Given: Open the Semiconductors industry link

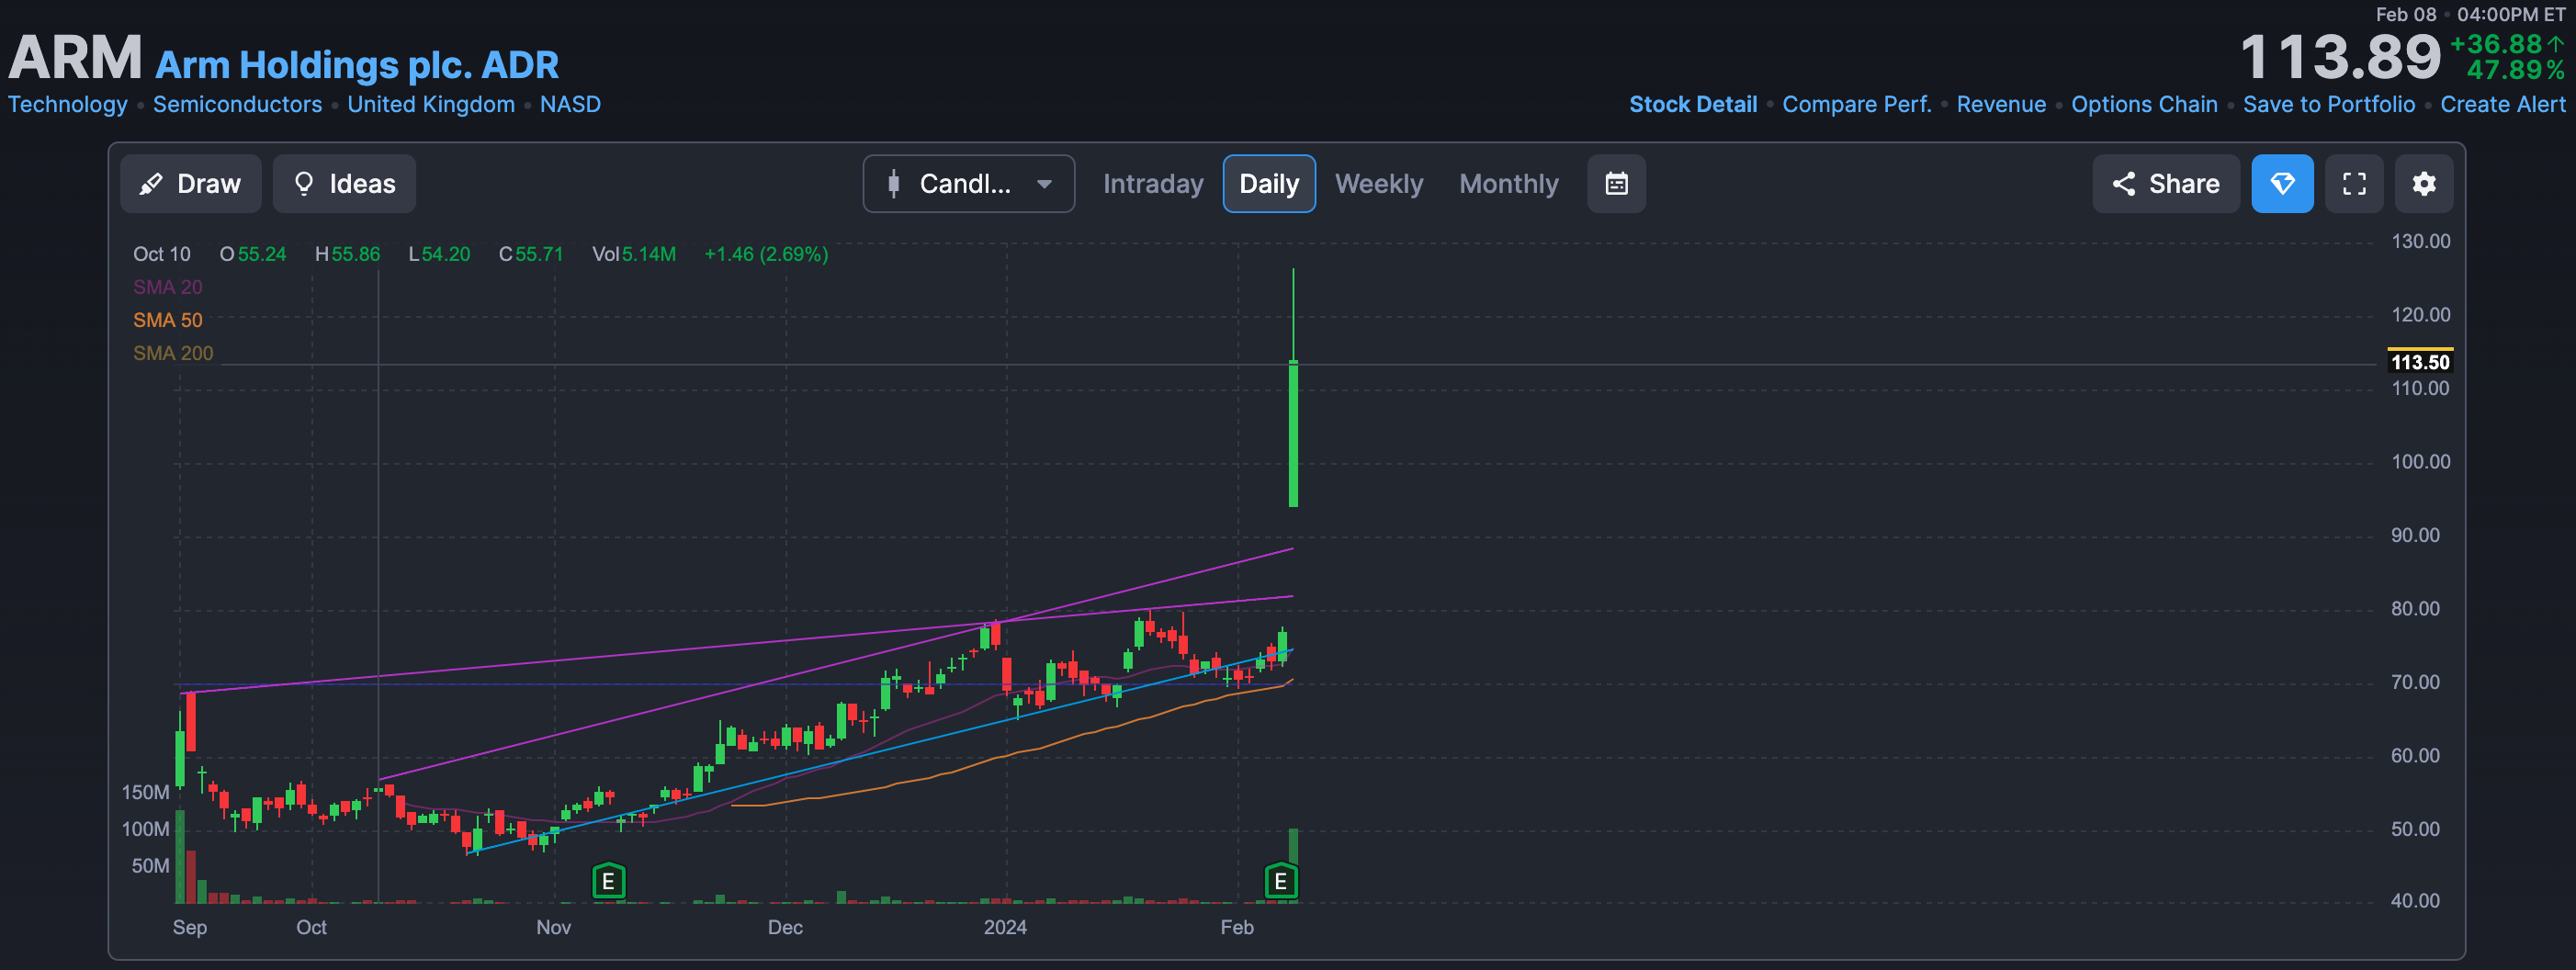Looking at the screenshot, I should pos(237,104).
